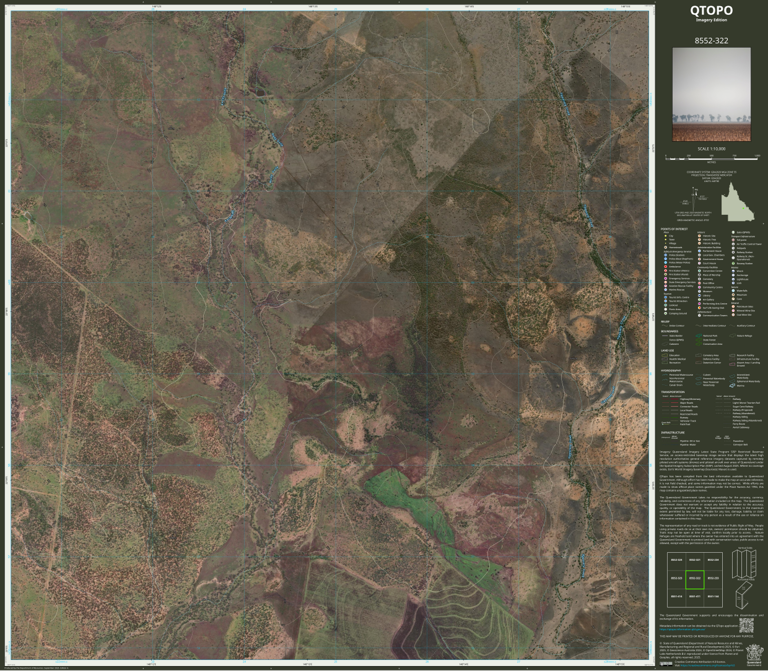Open the QTopo application link
The image size is (768, 671).
click(682, 629)
